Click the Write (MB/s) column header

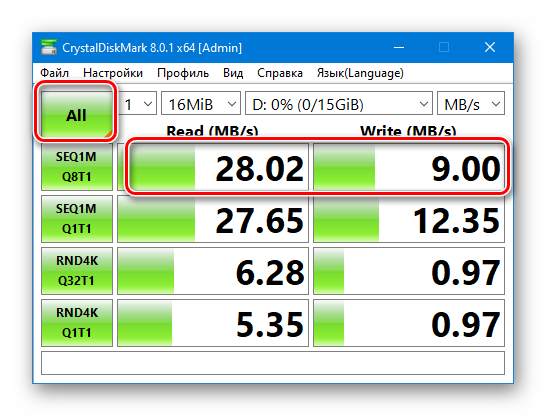408,131
